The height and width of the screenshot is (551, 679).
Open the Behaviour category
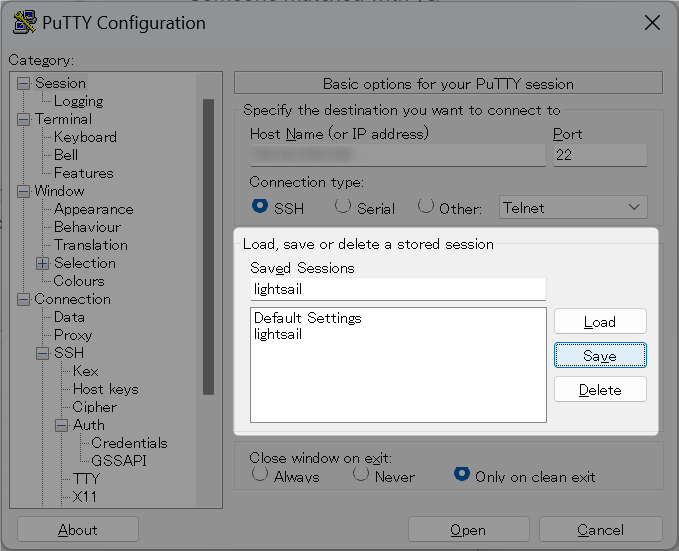pyautogui.click(x=87, y=227)
